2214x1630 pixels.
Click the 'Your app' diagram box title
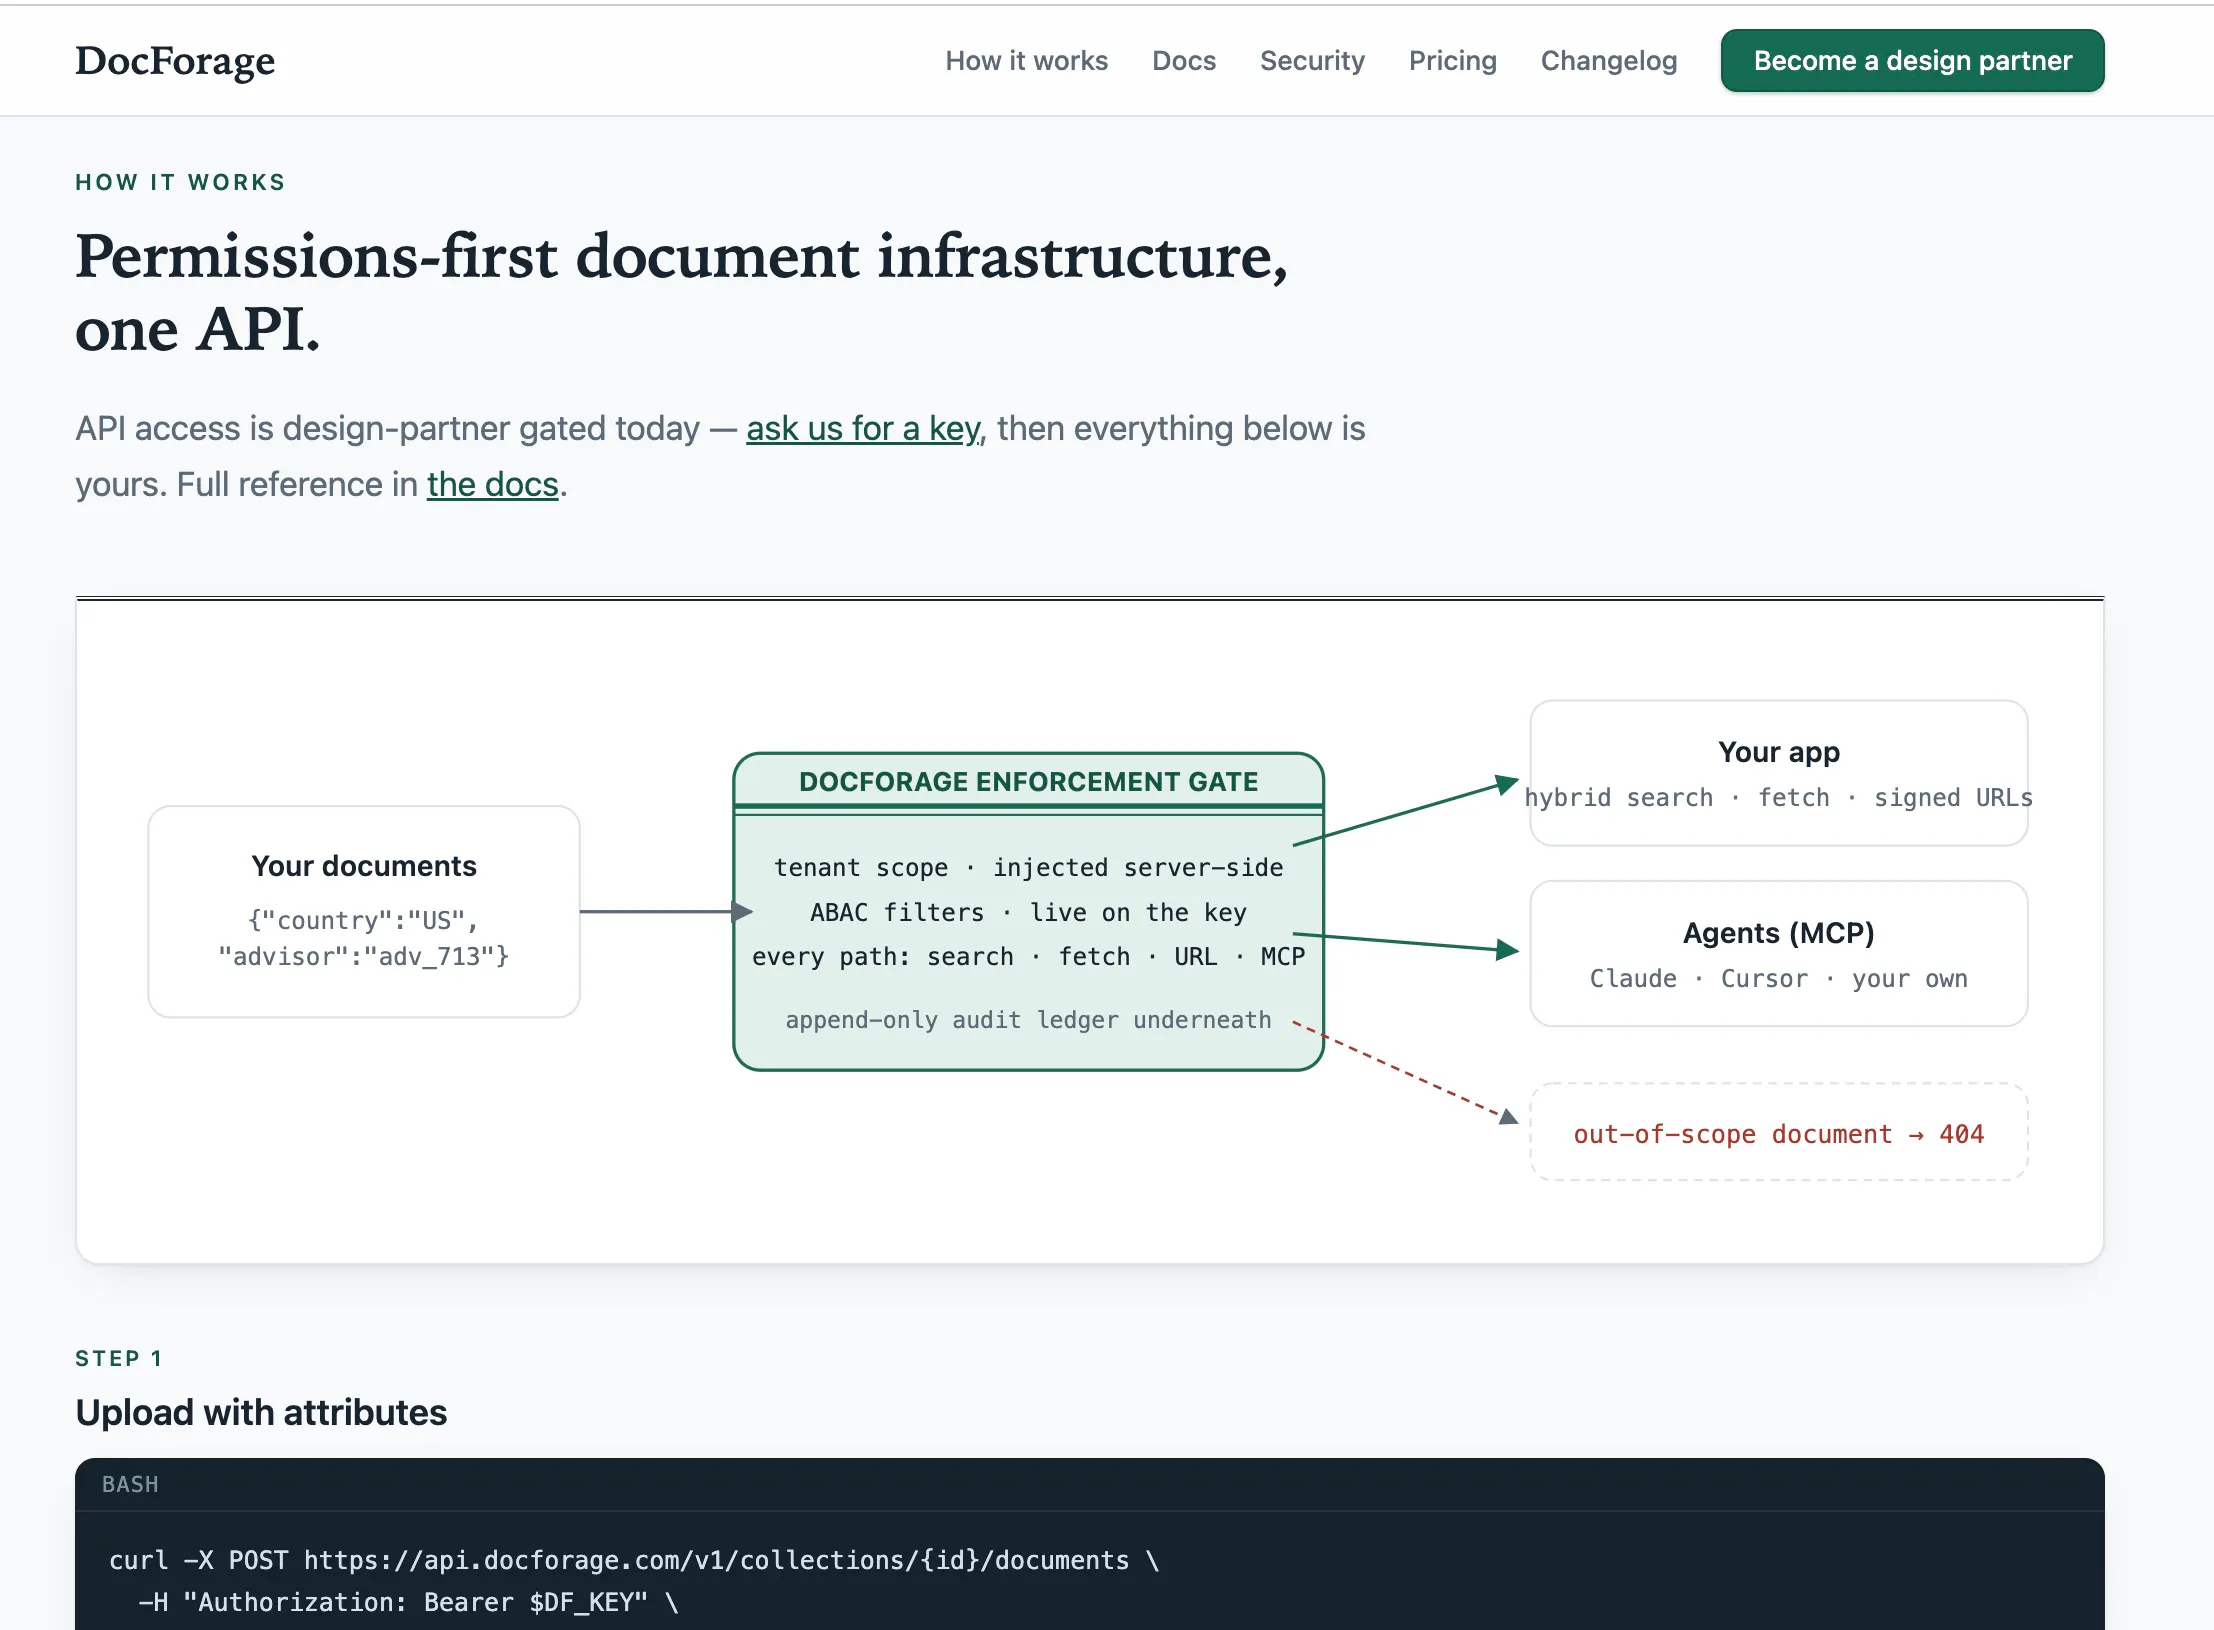tap(1779, 752)
